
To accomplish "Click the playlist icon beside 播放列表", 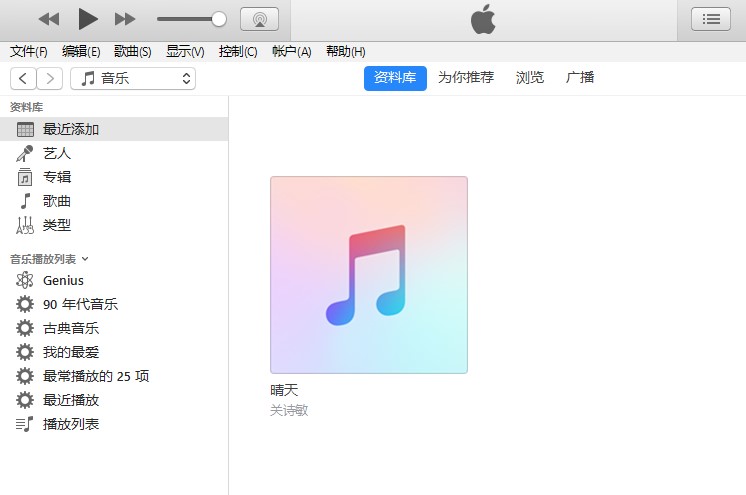I will (25, 424).
